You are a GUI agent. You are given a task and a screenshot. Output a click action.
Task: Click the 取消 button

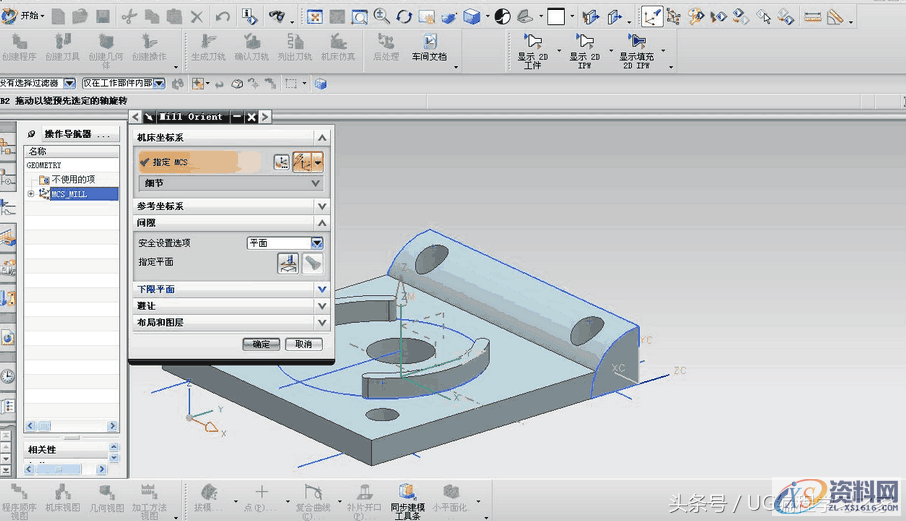[x=304, y=344]
